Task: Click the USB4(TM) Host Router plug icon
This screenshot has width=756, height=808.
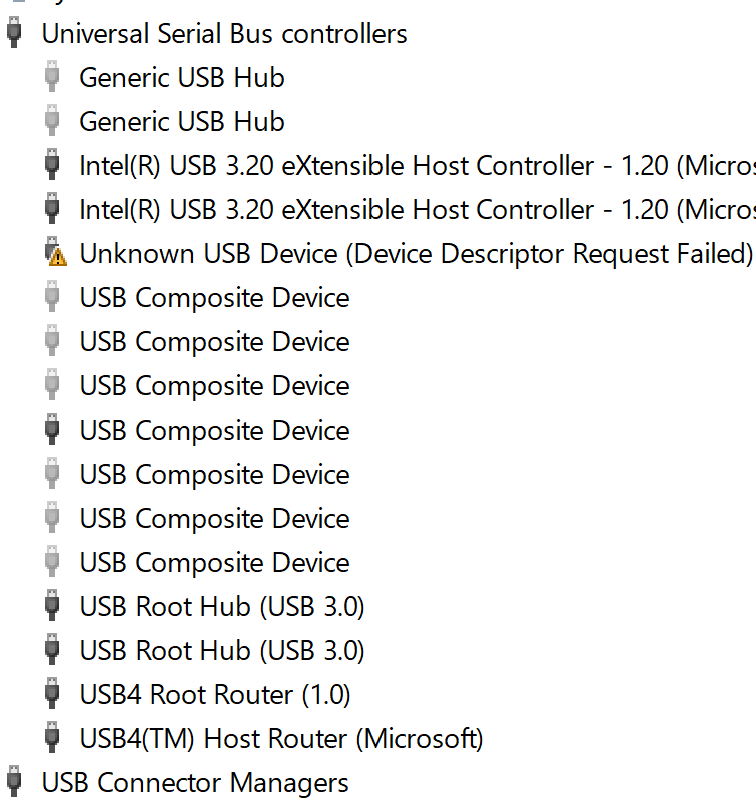Action: [53, 738]
